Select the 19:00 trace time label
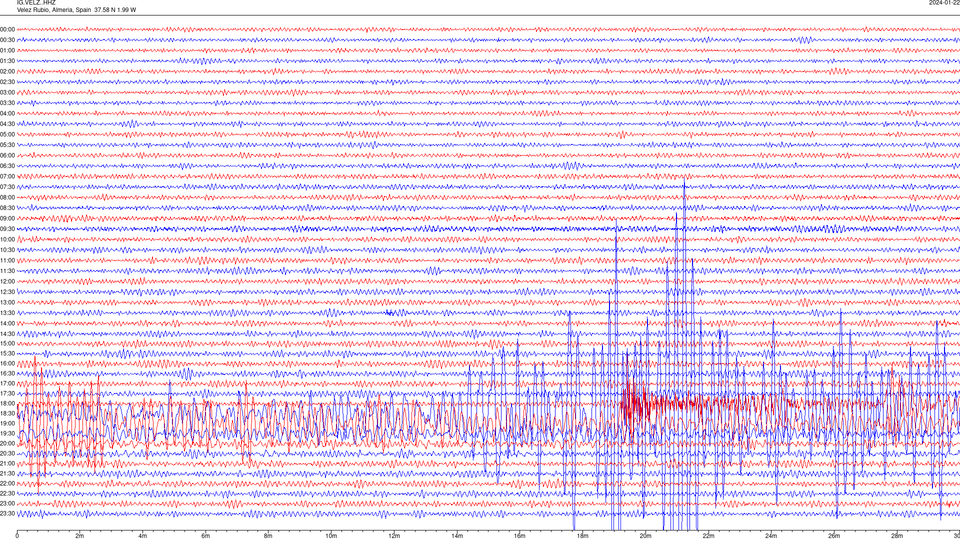This screenshot has width=960, height=540. point(7,423)
